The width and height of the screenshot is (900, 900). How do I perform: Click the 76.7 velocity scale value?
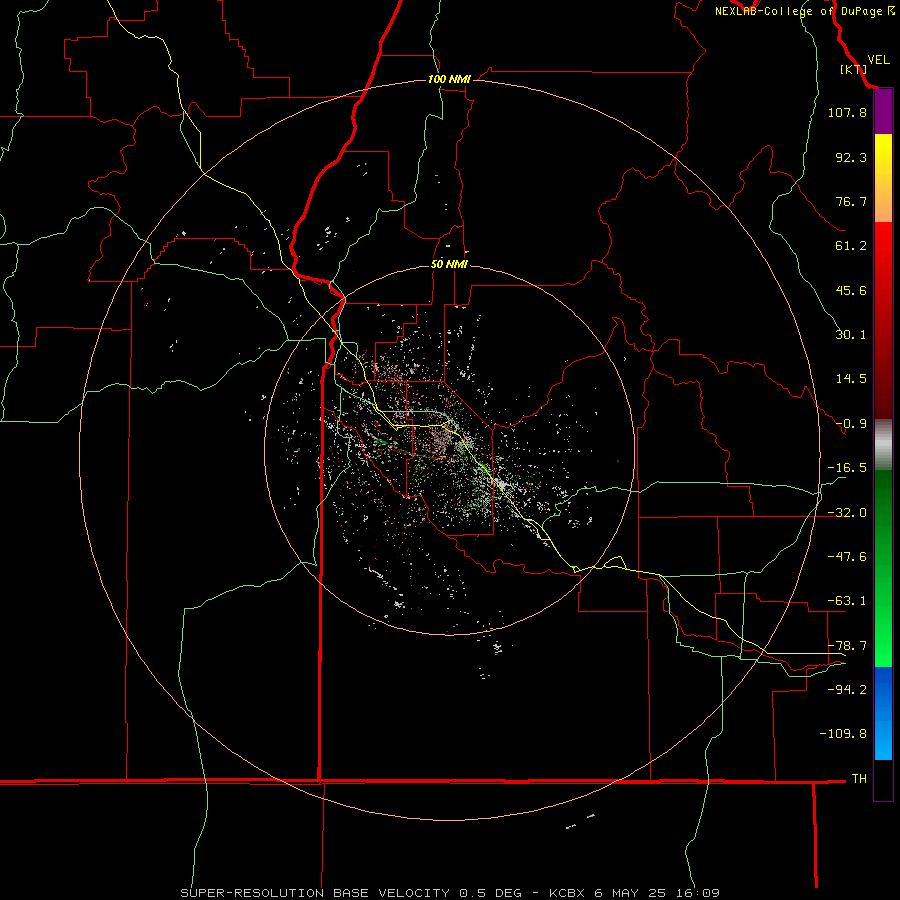click(x=851, y=201)
